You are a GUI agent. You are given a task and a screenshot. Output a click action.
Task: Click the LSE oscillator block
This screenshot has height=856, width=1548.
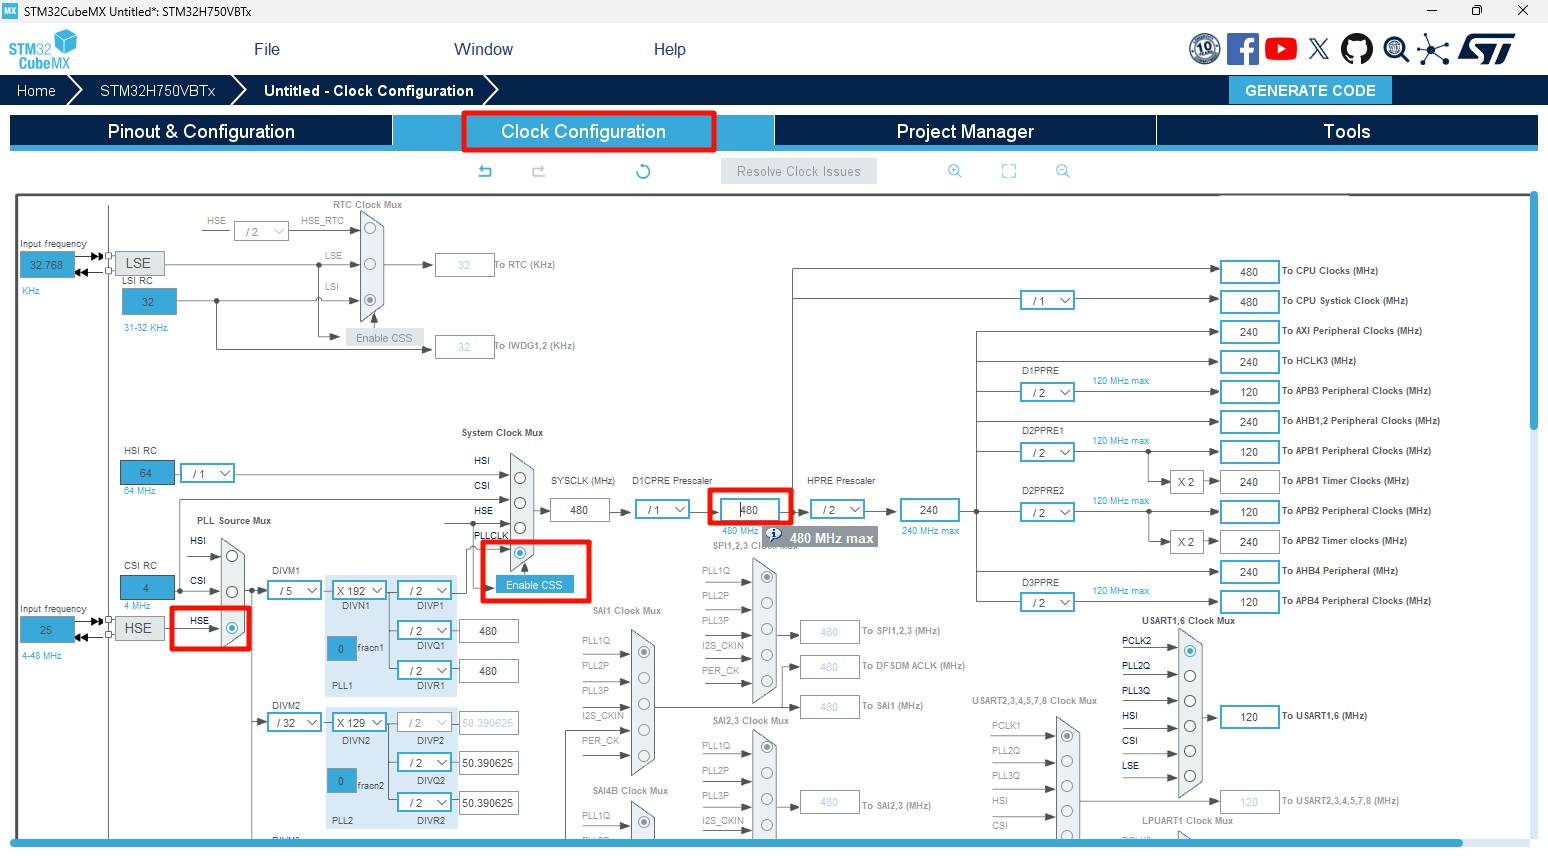point(139,263)
